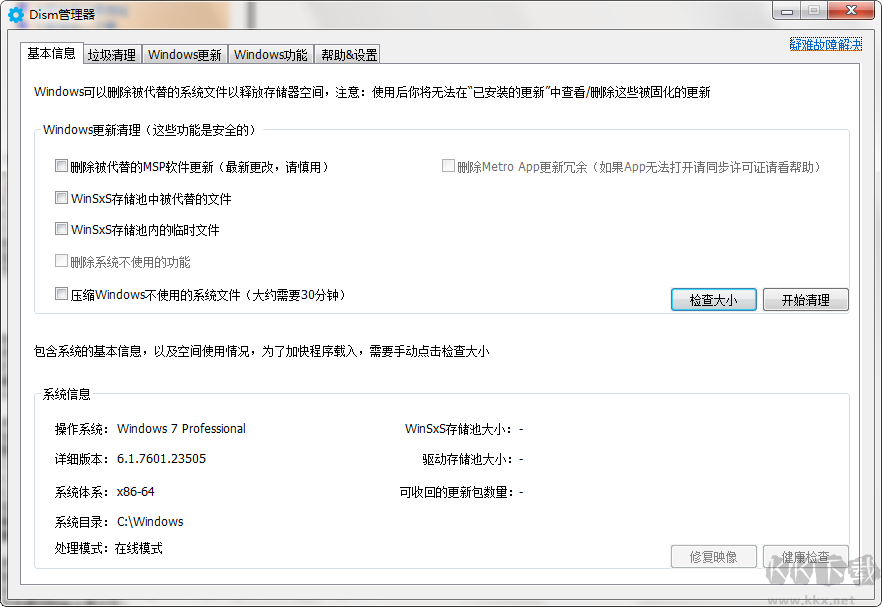Click the Dism gear icon in title bar
Screen dimensions: 882x607
click(x=14, y=14)
